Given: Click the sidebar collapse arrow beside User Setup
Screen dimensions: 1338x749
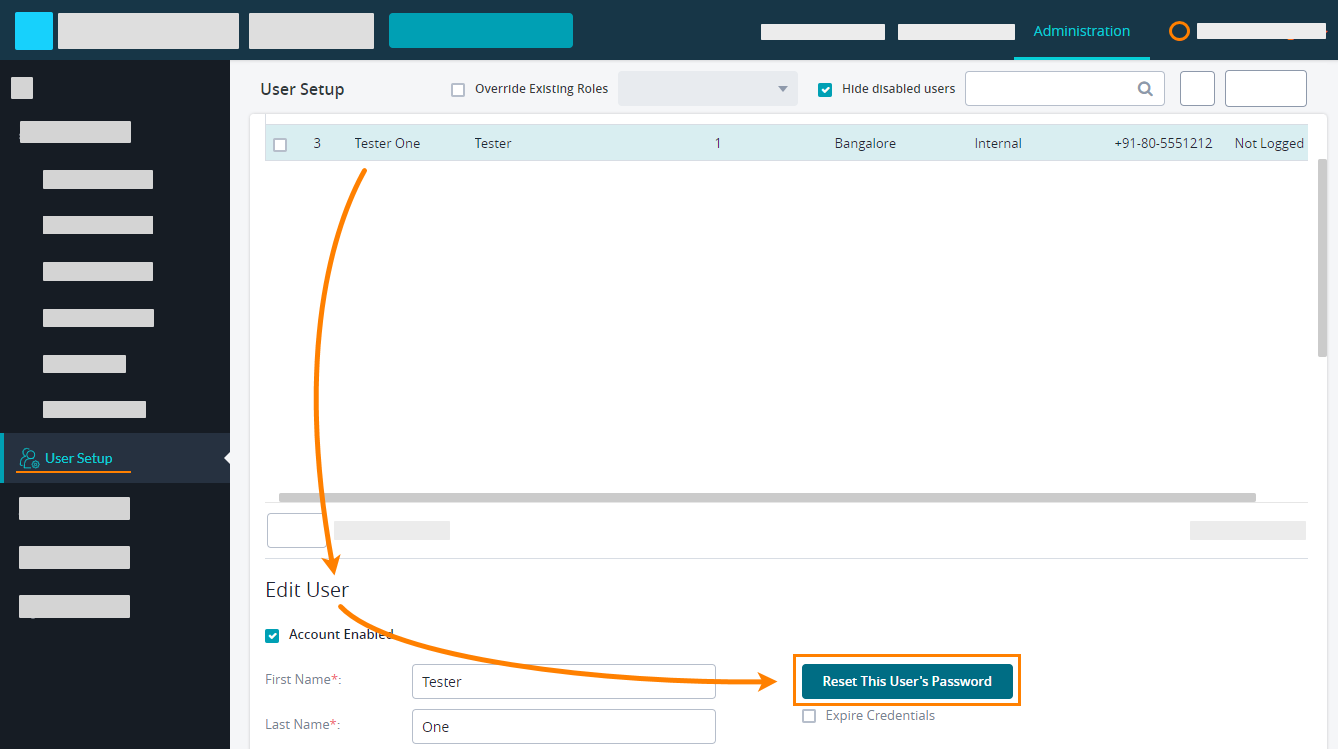Looking at the screenshot, I should [x=226, y=458].
